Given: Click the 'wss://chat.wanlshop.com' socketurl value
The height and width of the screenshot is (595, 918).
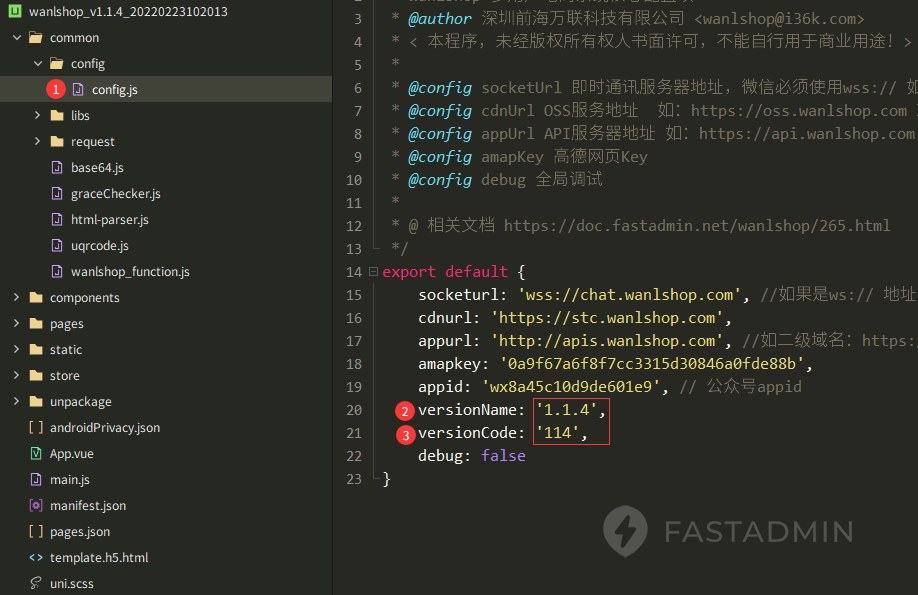Looking at the screenshot, I should coord(629,295).
